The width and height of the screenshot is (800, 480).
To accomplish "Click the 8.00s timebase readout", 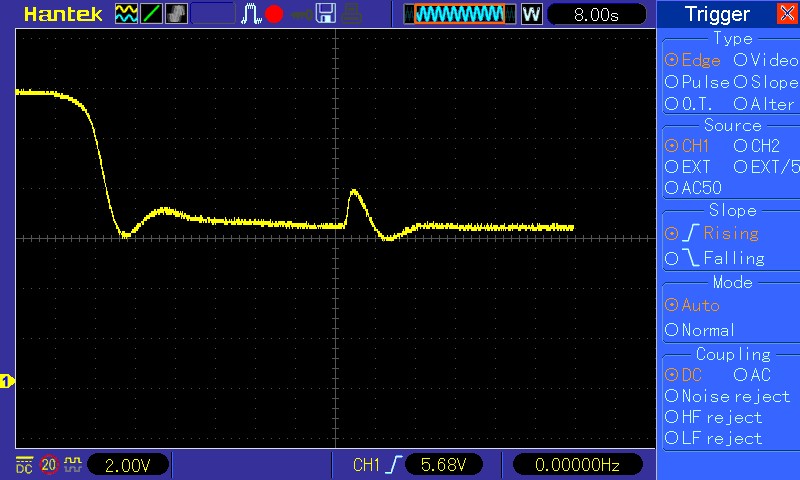I will (596, 14).
